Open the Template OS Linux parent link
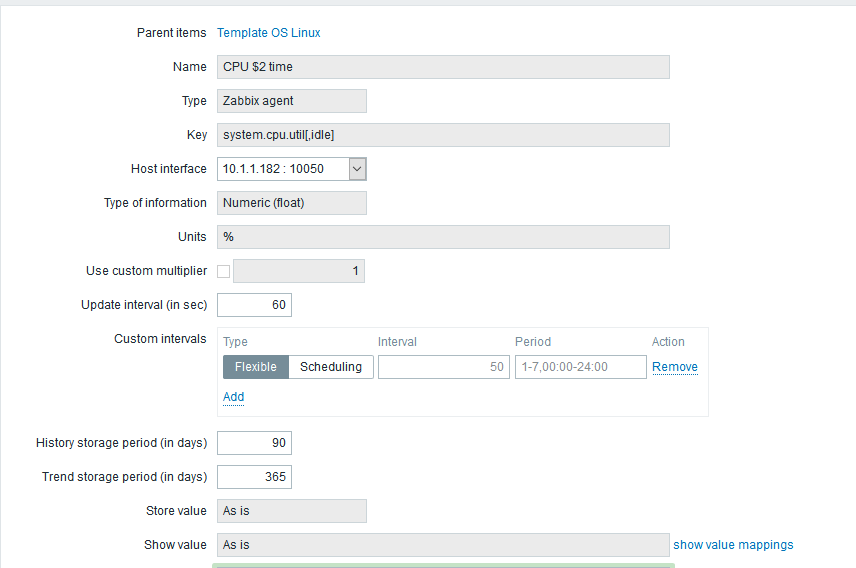The width and height of the screenshot is (856, 568). click(x=268, y=33)
